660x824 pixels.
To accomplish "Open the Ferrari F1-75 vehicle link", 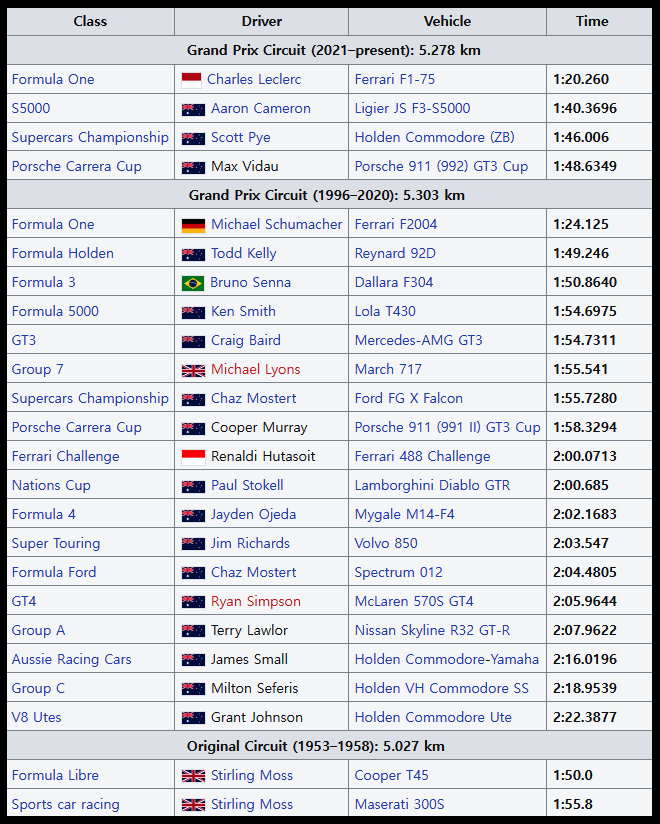I will pos(395,79).
